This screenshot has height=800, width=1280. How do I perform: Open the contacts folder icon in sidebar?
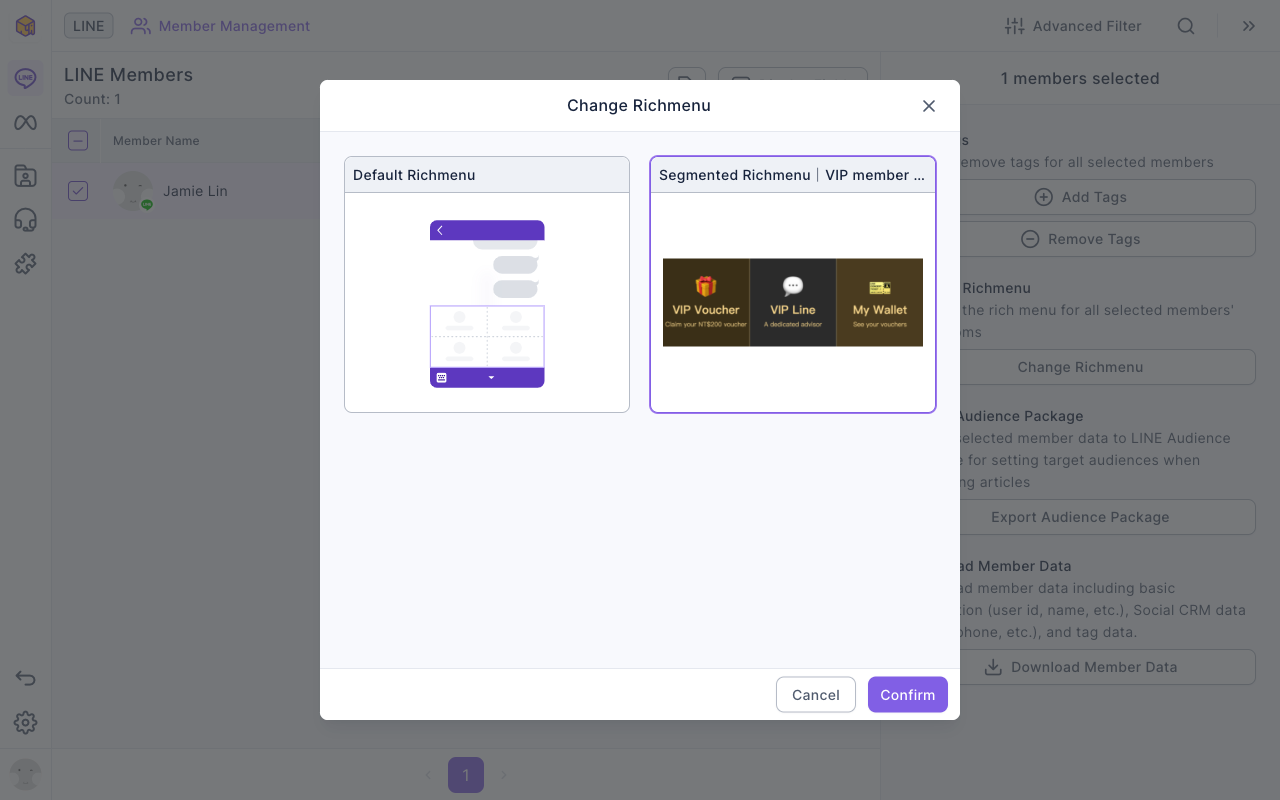pos(26,177)
